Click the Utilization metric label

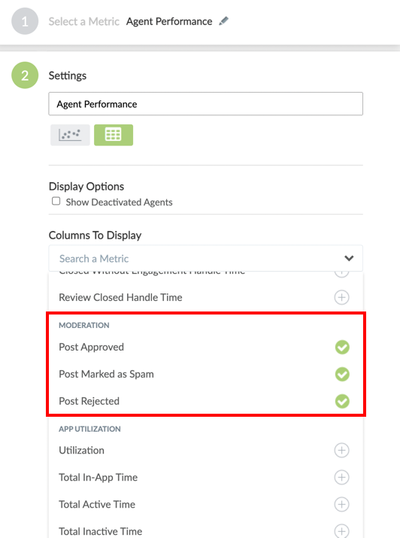(x=82, y=450)
